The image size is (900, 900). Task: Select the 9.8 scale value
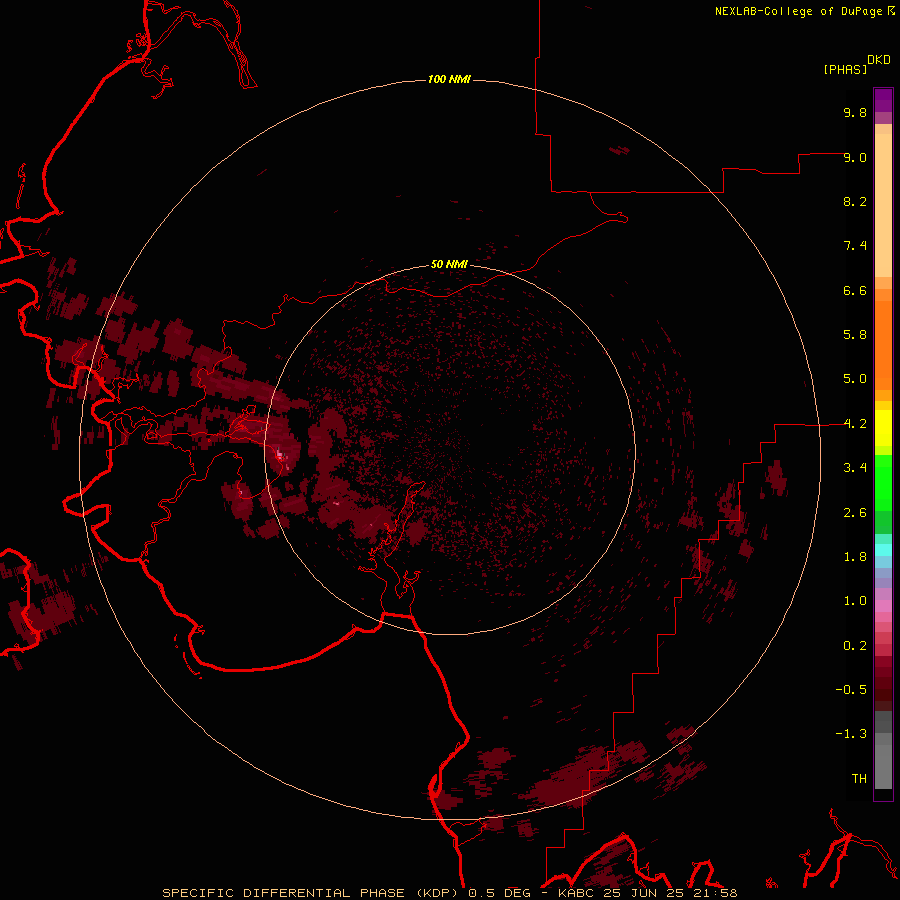click(855, 112)
